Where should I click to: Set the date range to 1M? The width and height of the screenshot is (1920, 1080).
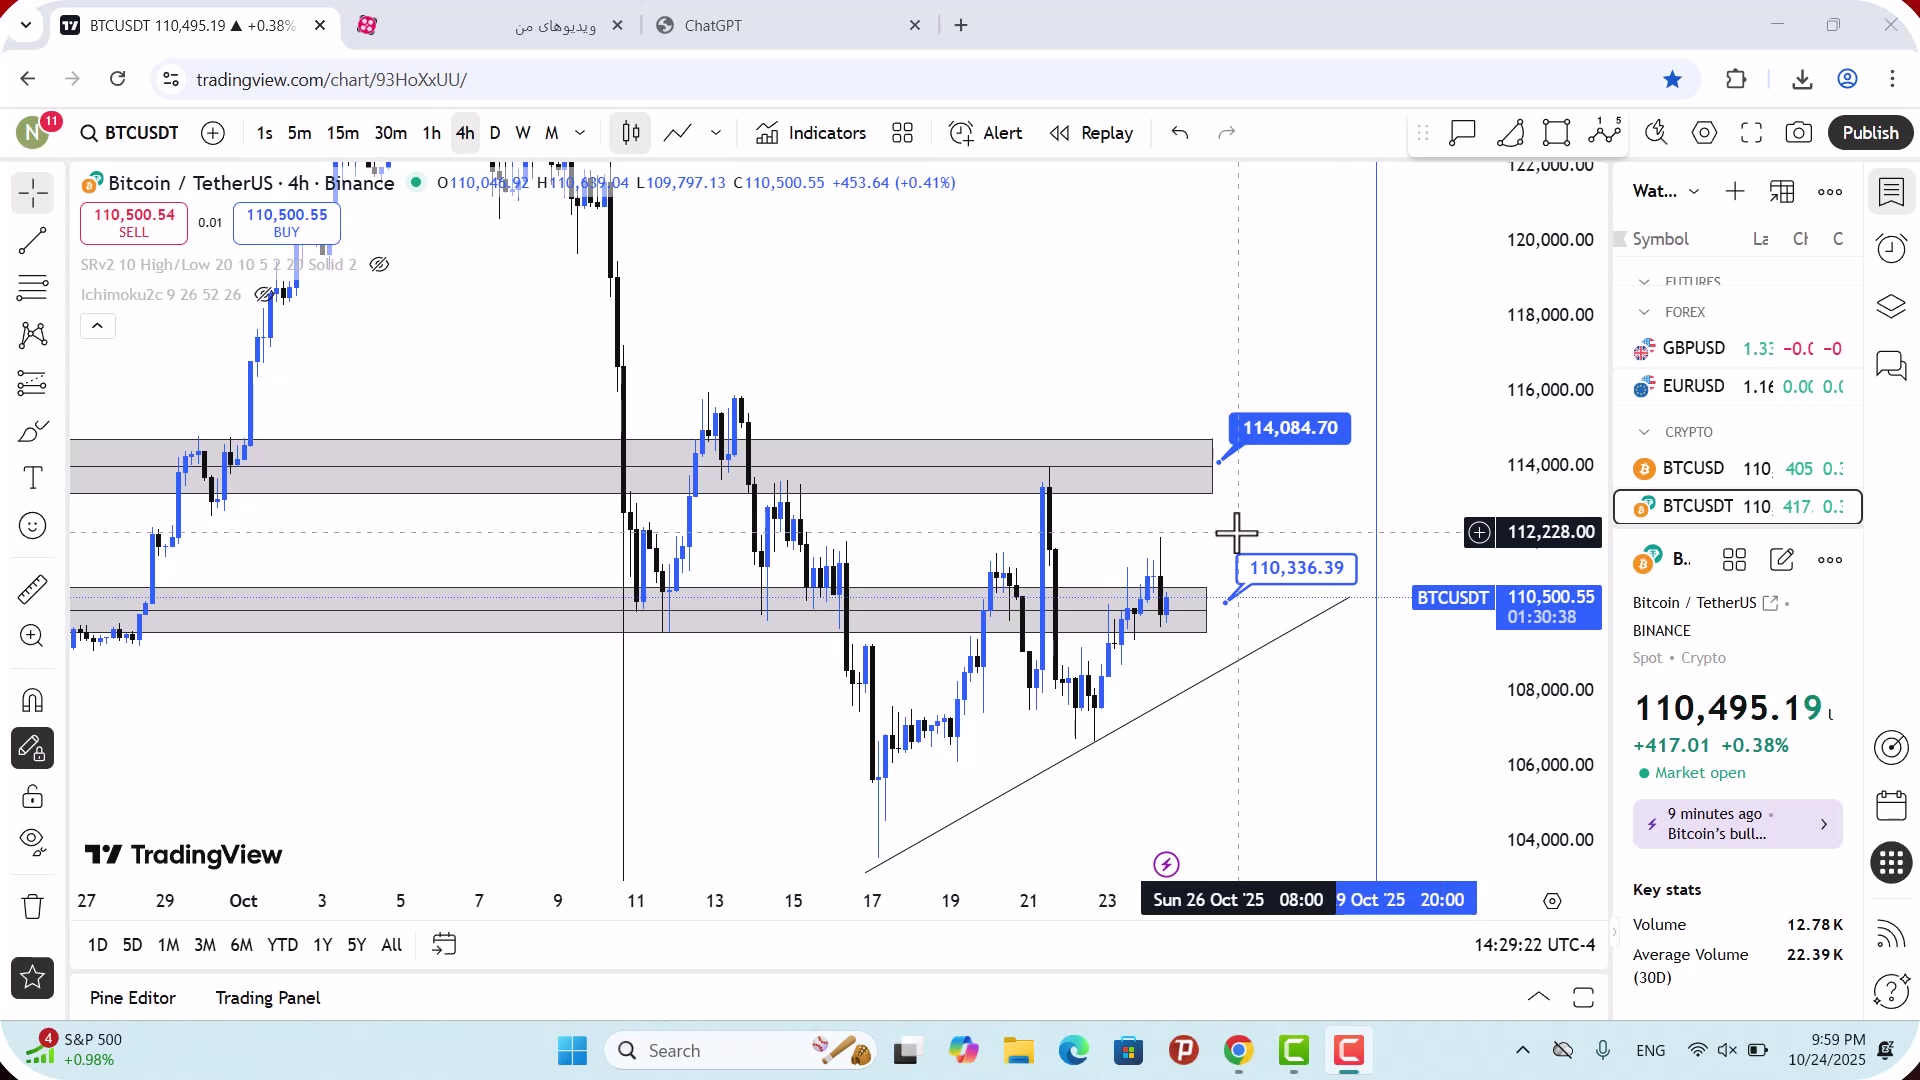[169, 945]
